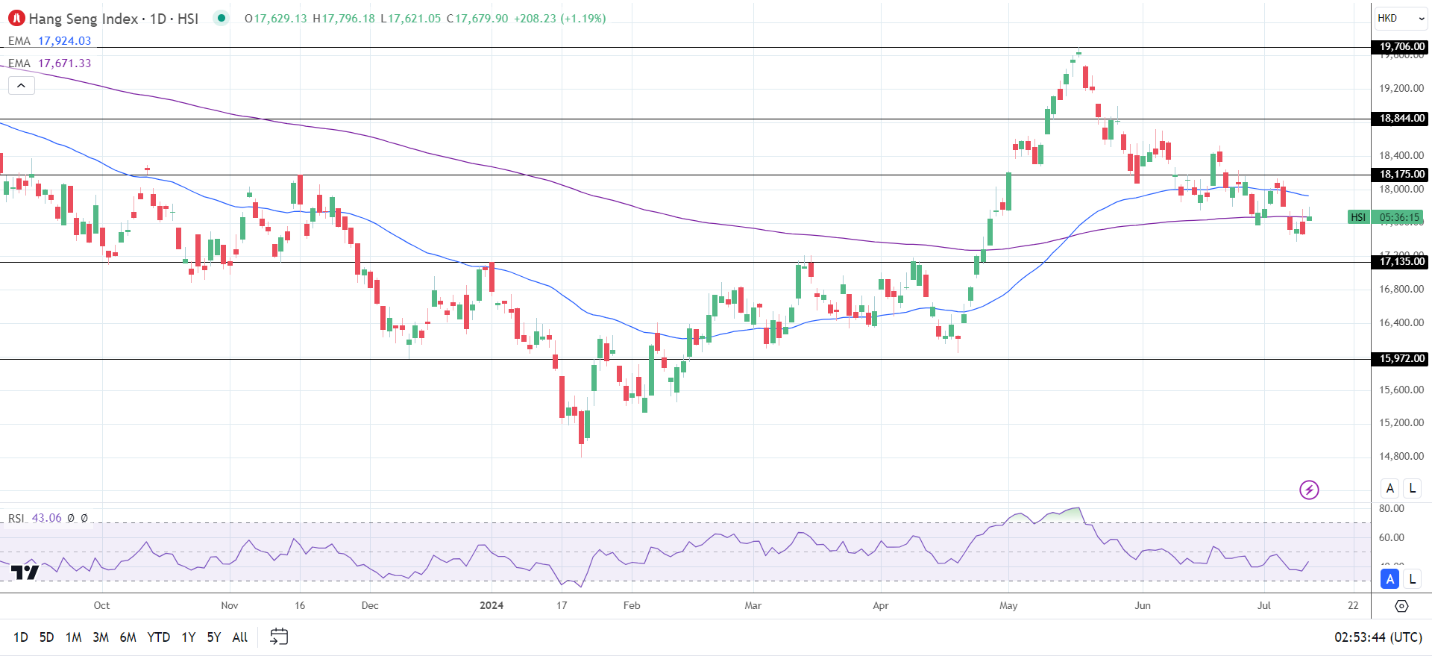1432x656 pixels.
Task: Click the Dec label on time axis
Action: tap(368, 606)
